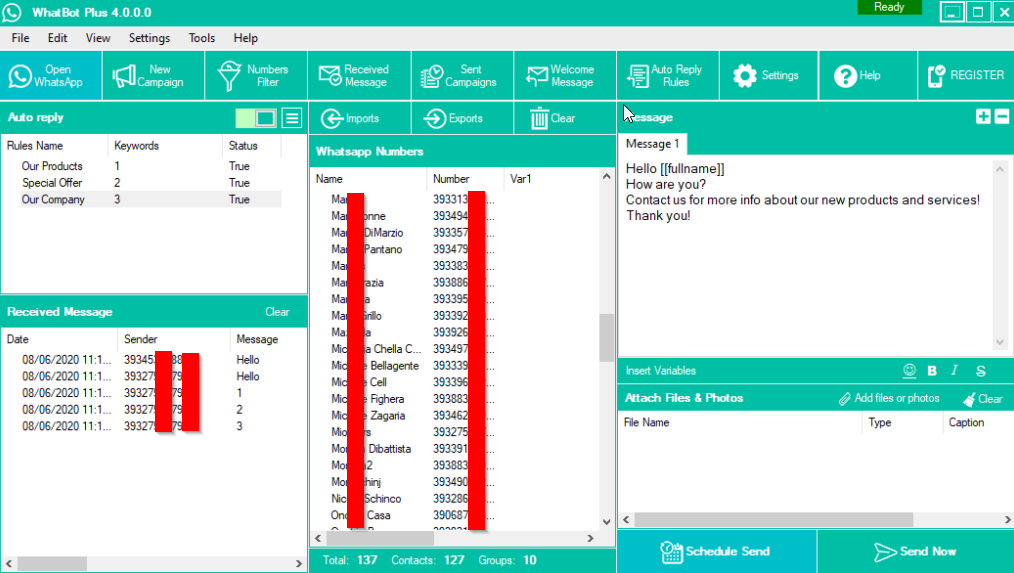Open the Numbers Filter tool
The width and height of the screenshot is (1014, 573).
(x=257, y=76)
